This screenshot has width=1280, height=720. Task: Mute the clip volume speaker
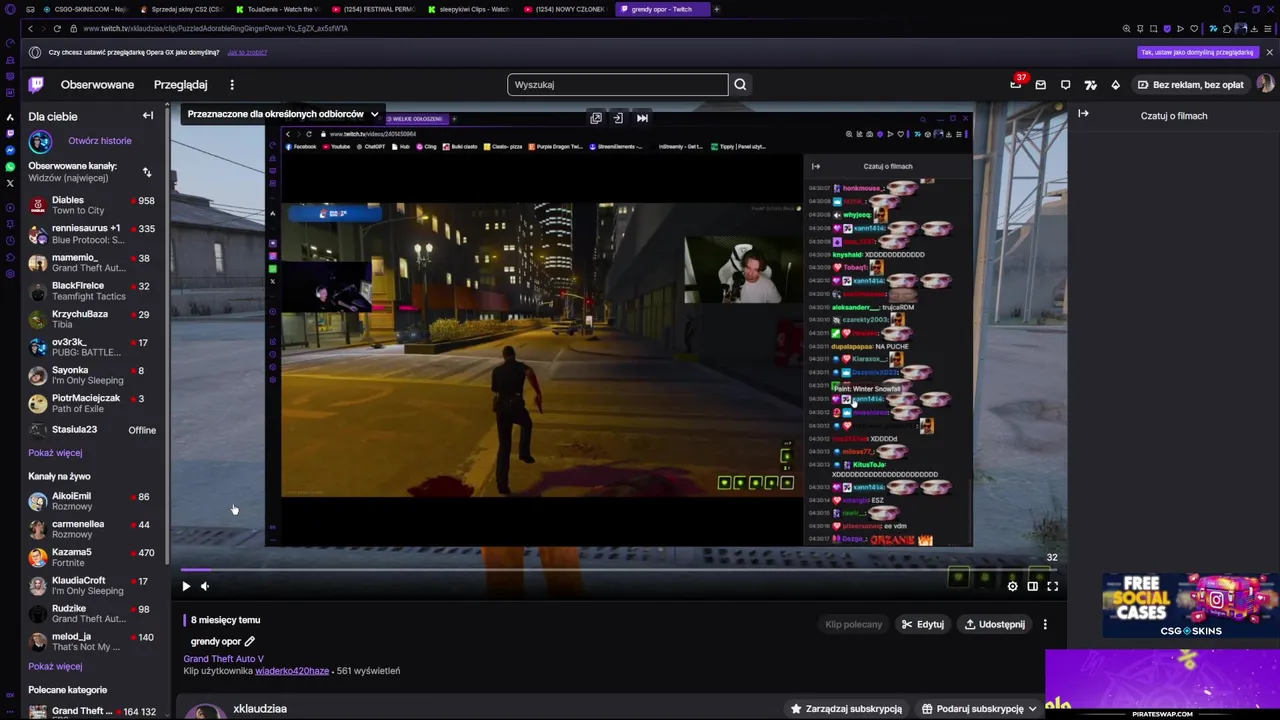[x=205, y=587]
